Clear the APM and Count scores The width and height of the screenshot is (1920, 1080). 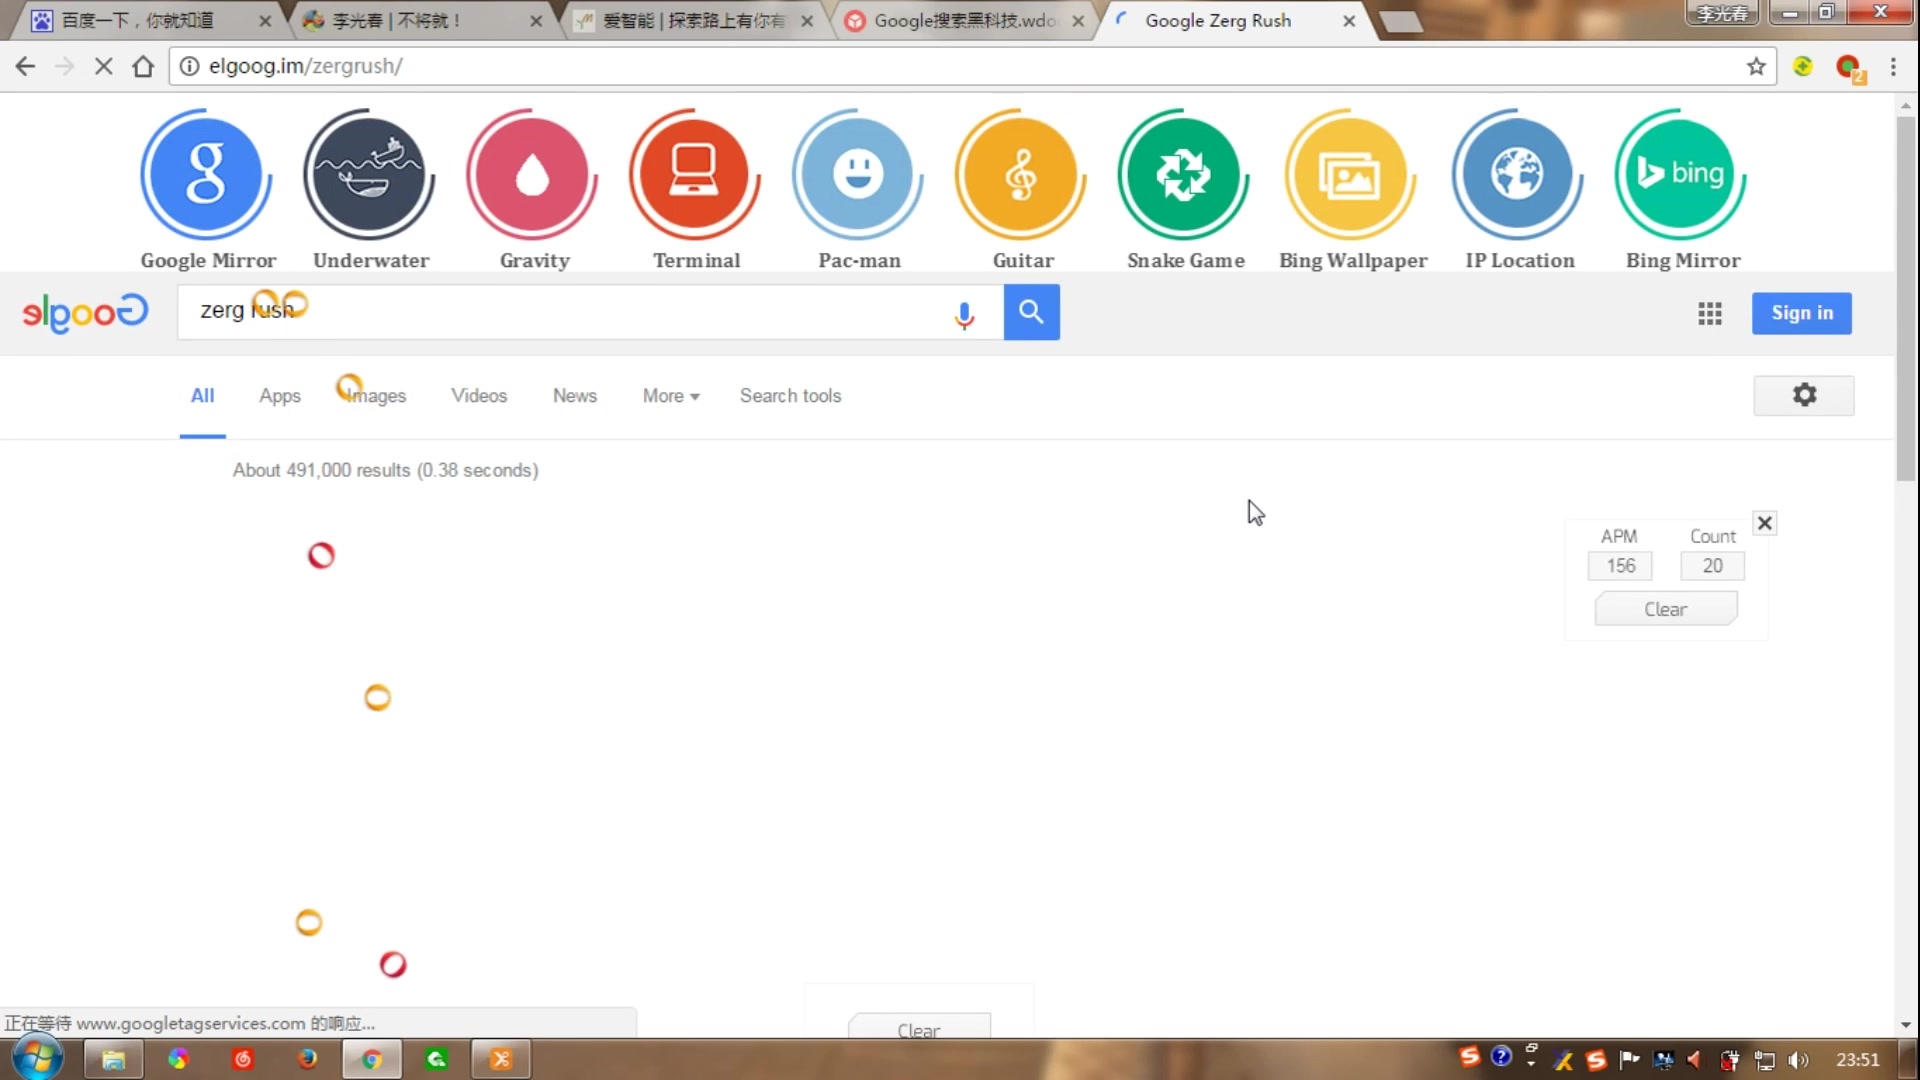coord(1665,609)
